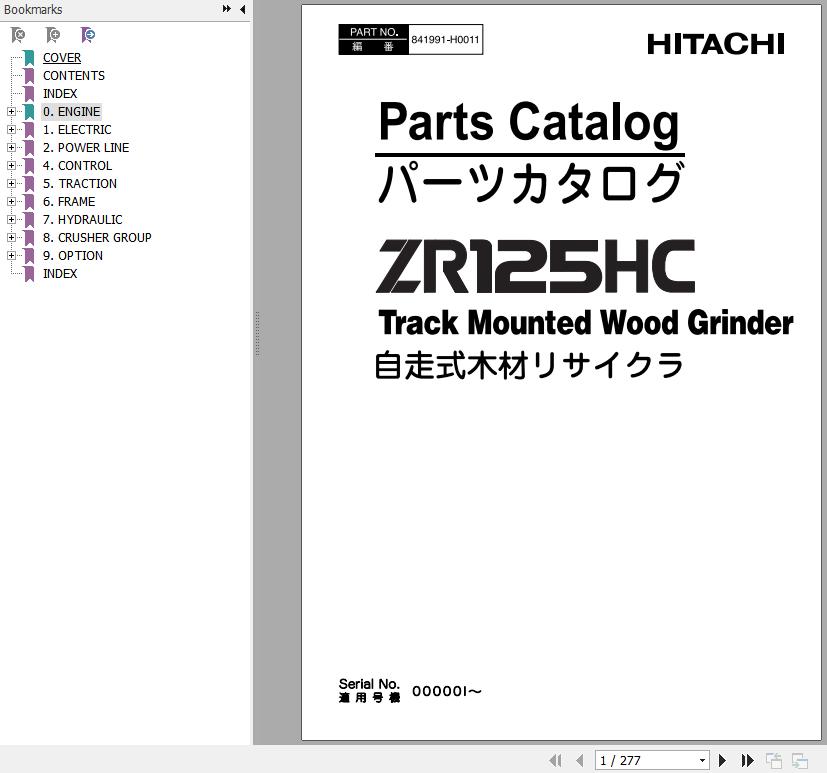
Task: Go to the next page
Action: click(723, 760)
